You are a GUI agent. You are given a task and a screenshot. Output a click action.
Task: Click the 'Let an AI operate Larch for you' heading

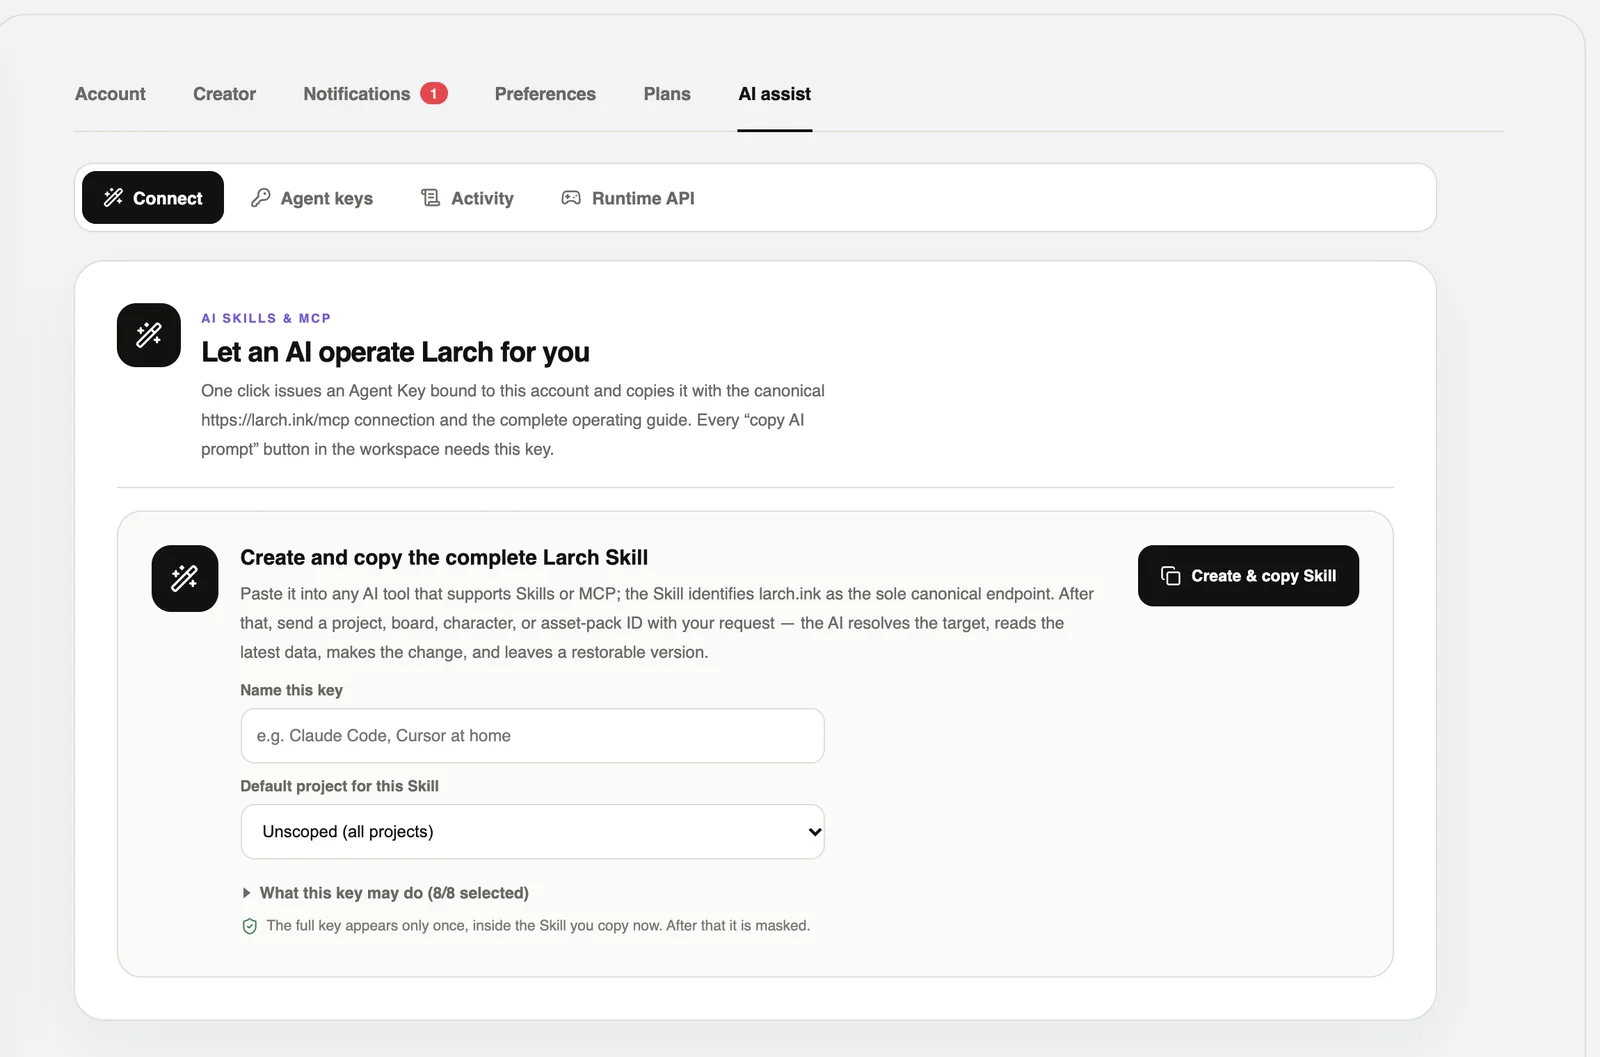395,352
